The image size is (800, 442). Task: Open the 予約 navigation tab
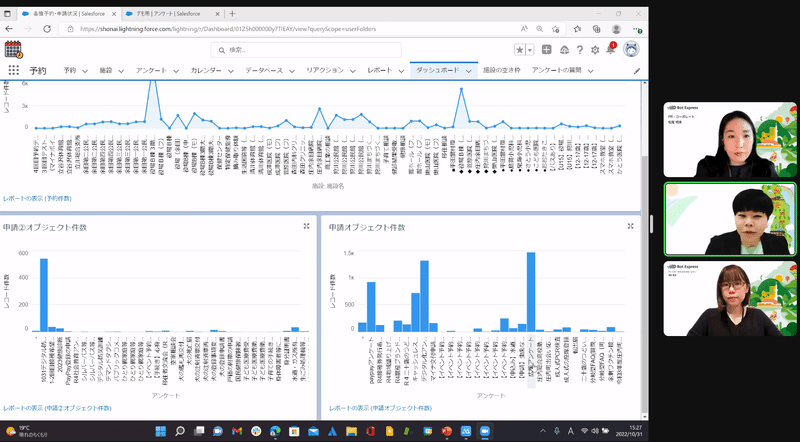coord(70,70)
